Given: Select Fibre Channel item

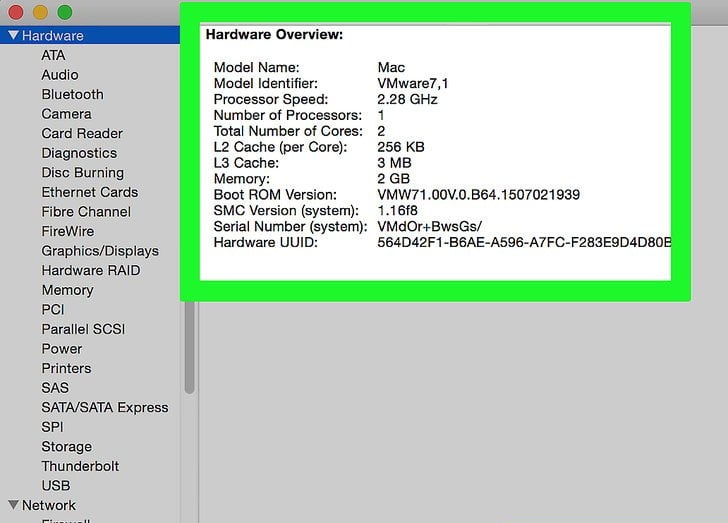Looking at the screenshot, I should (86, 211).
